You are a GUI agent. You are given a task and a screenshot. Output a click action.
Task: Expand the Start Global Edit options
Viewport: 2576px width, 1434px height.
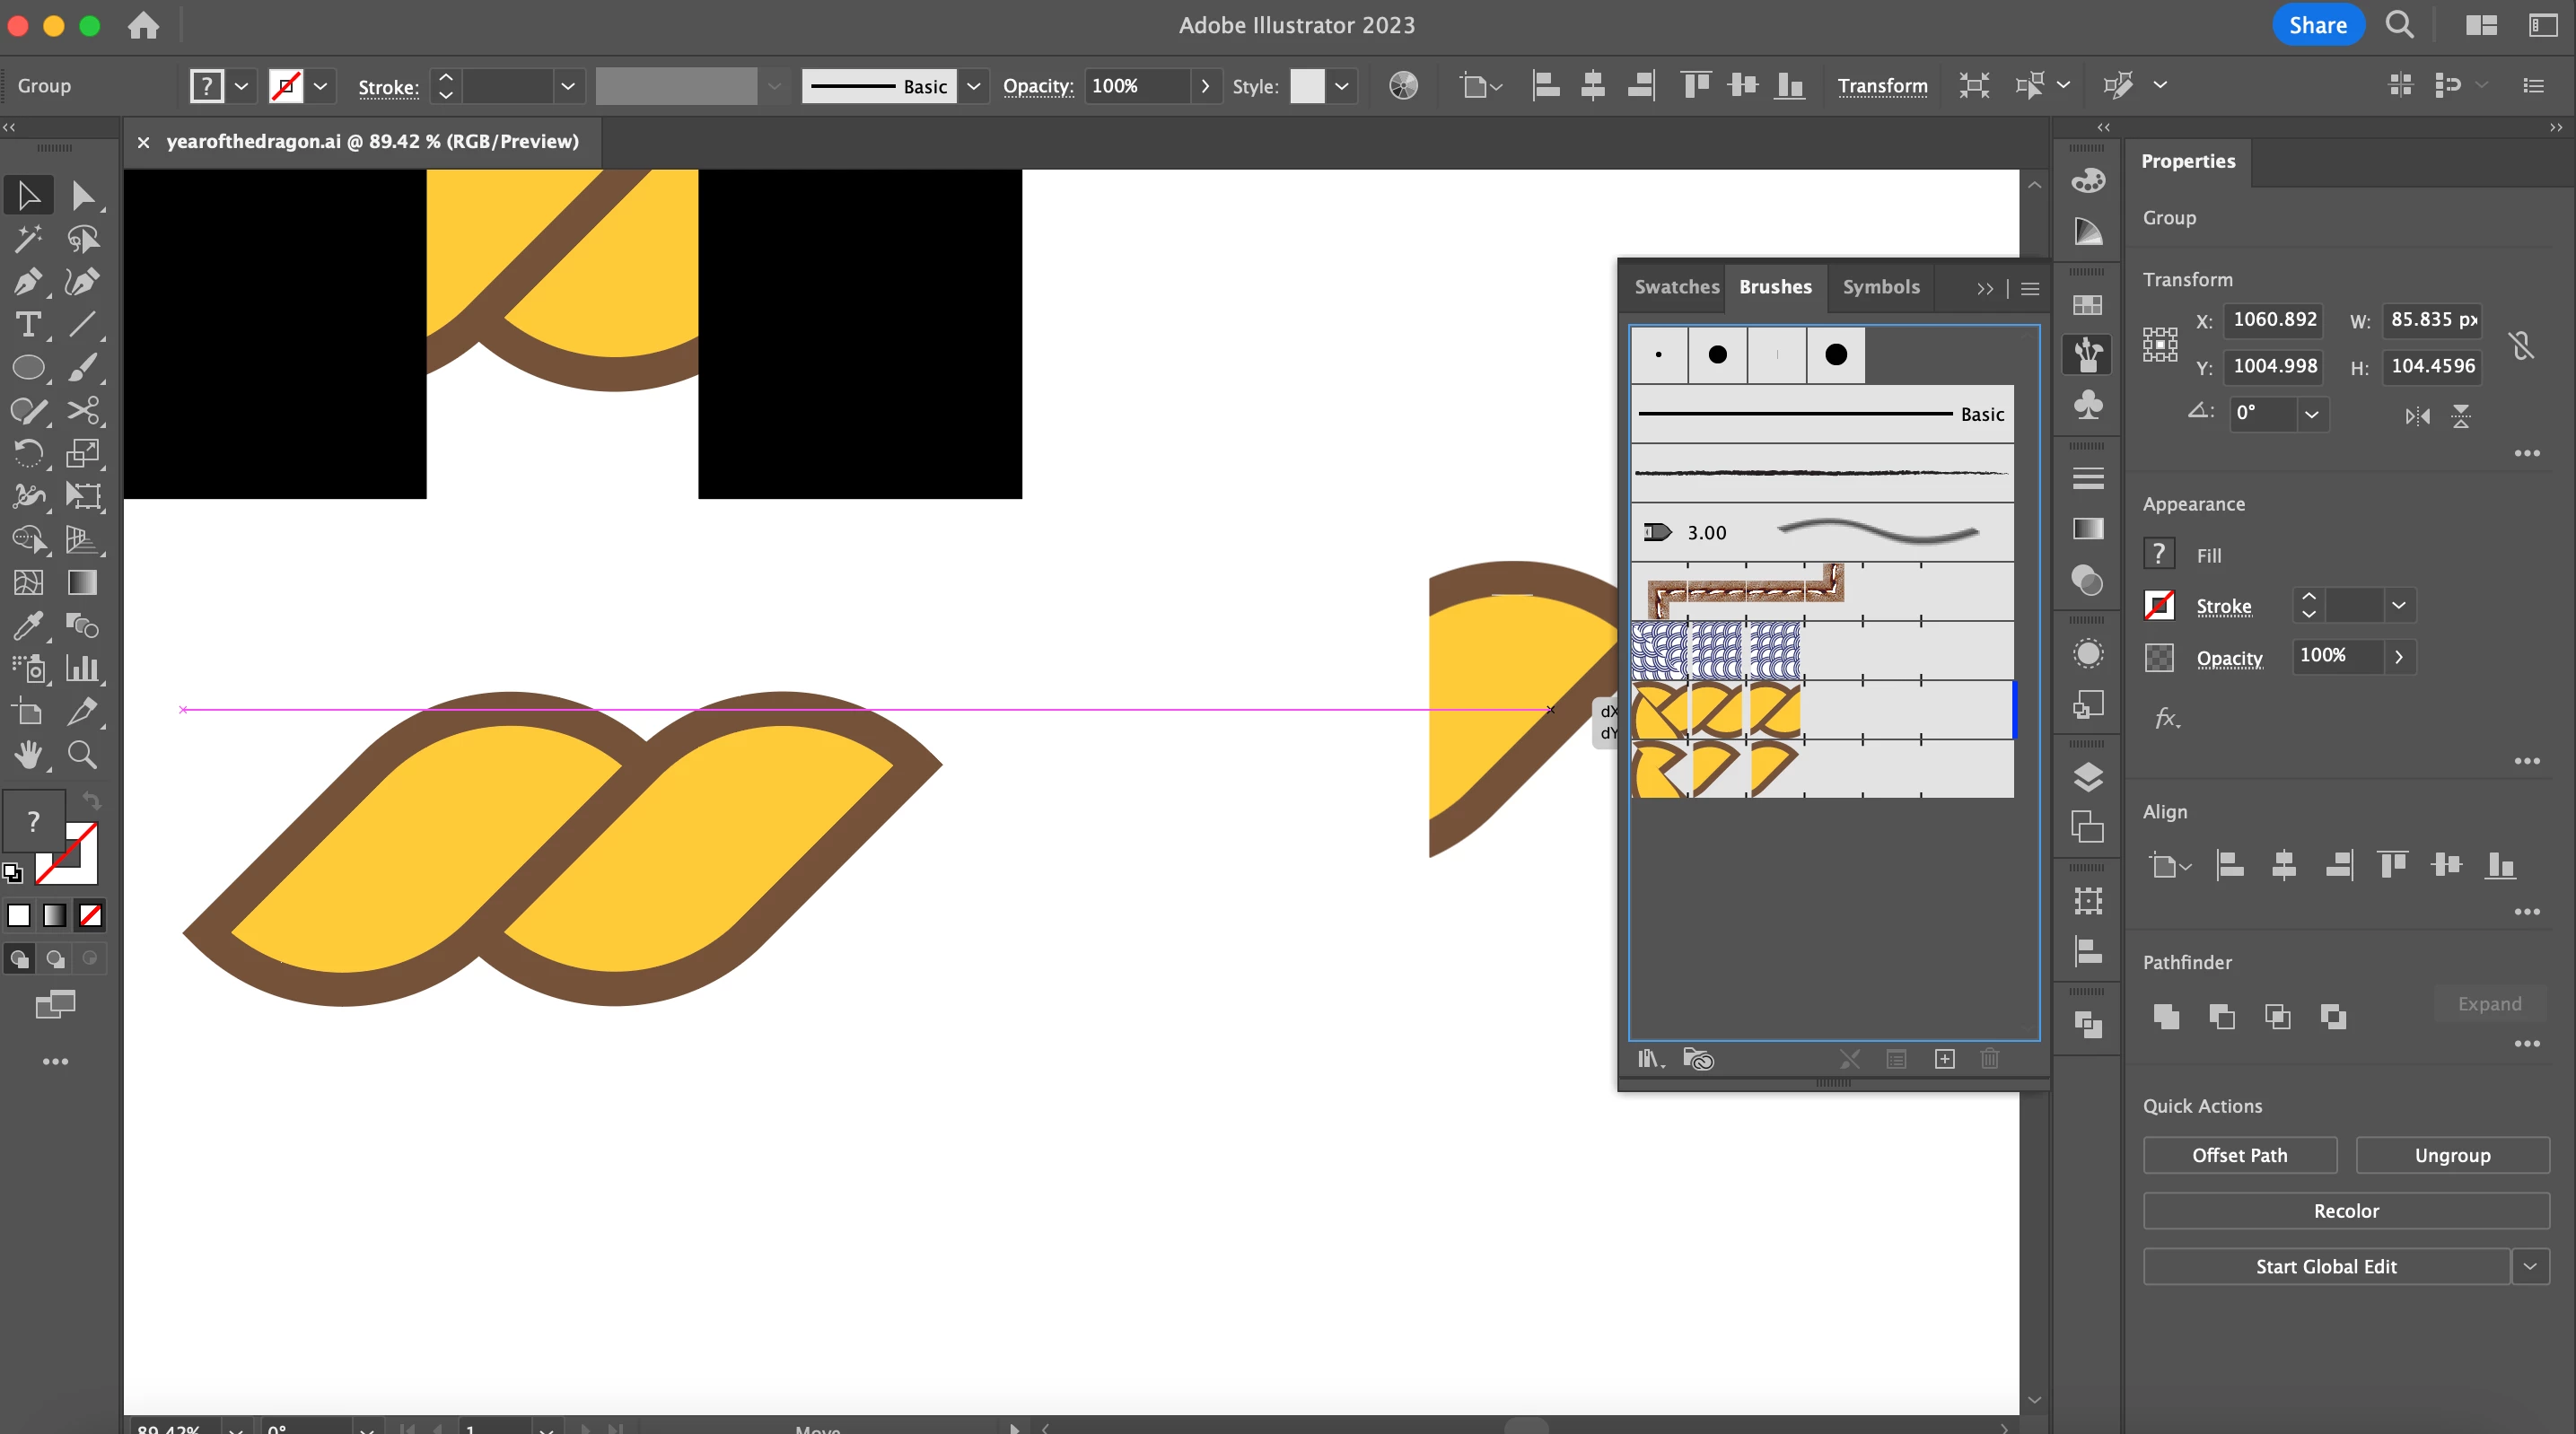tap(2529, 1266)
